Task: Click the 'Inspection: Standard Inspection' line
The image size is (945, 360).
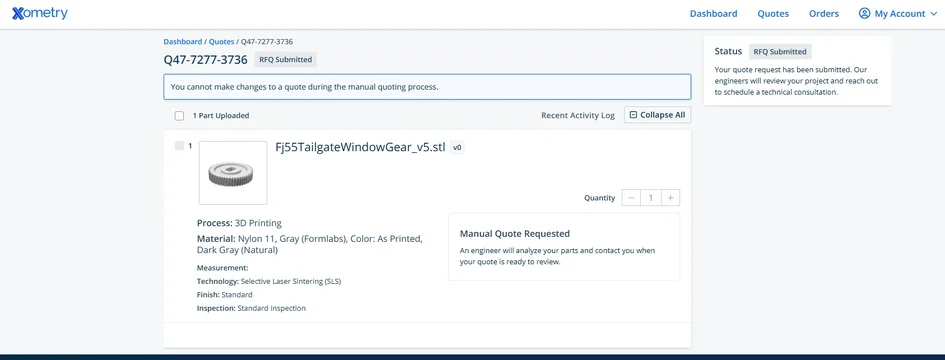Action: (x=251, y=308)
